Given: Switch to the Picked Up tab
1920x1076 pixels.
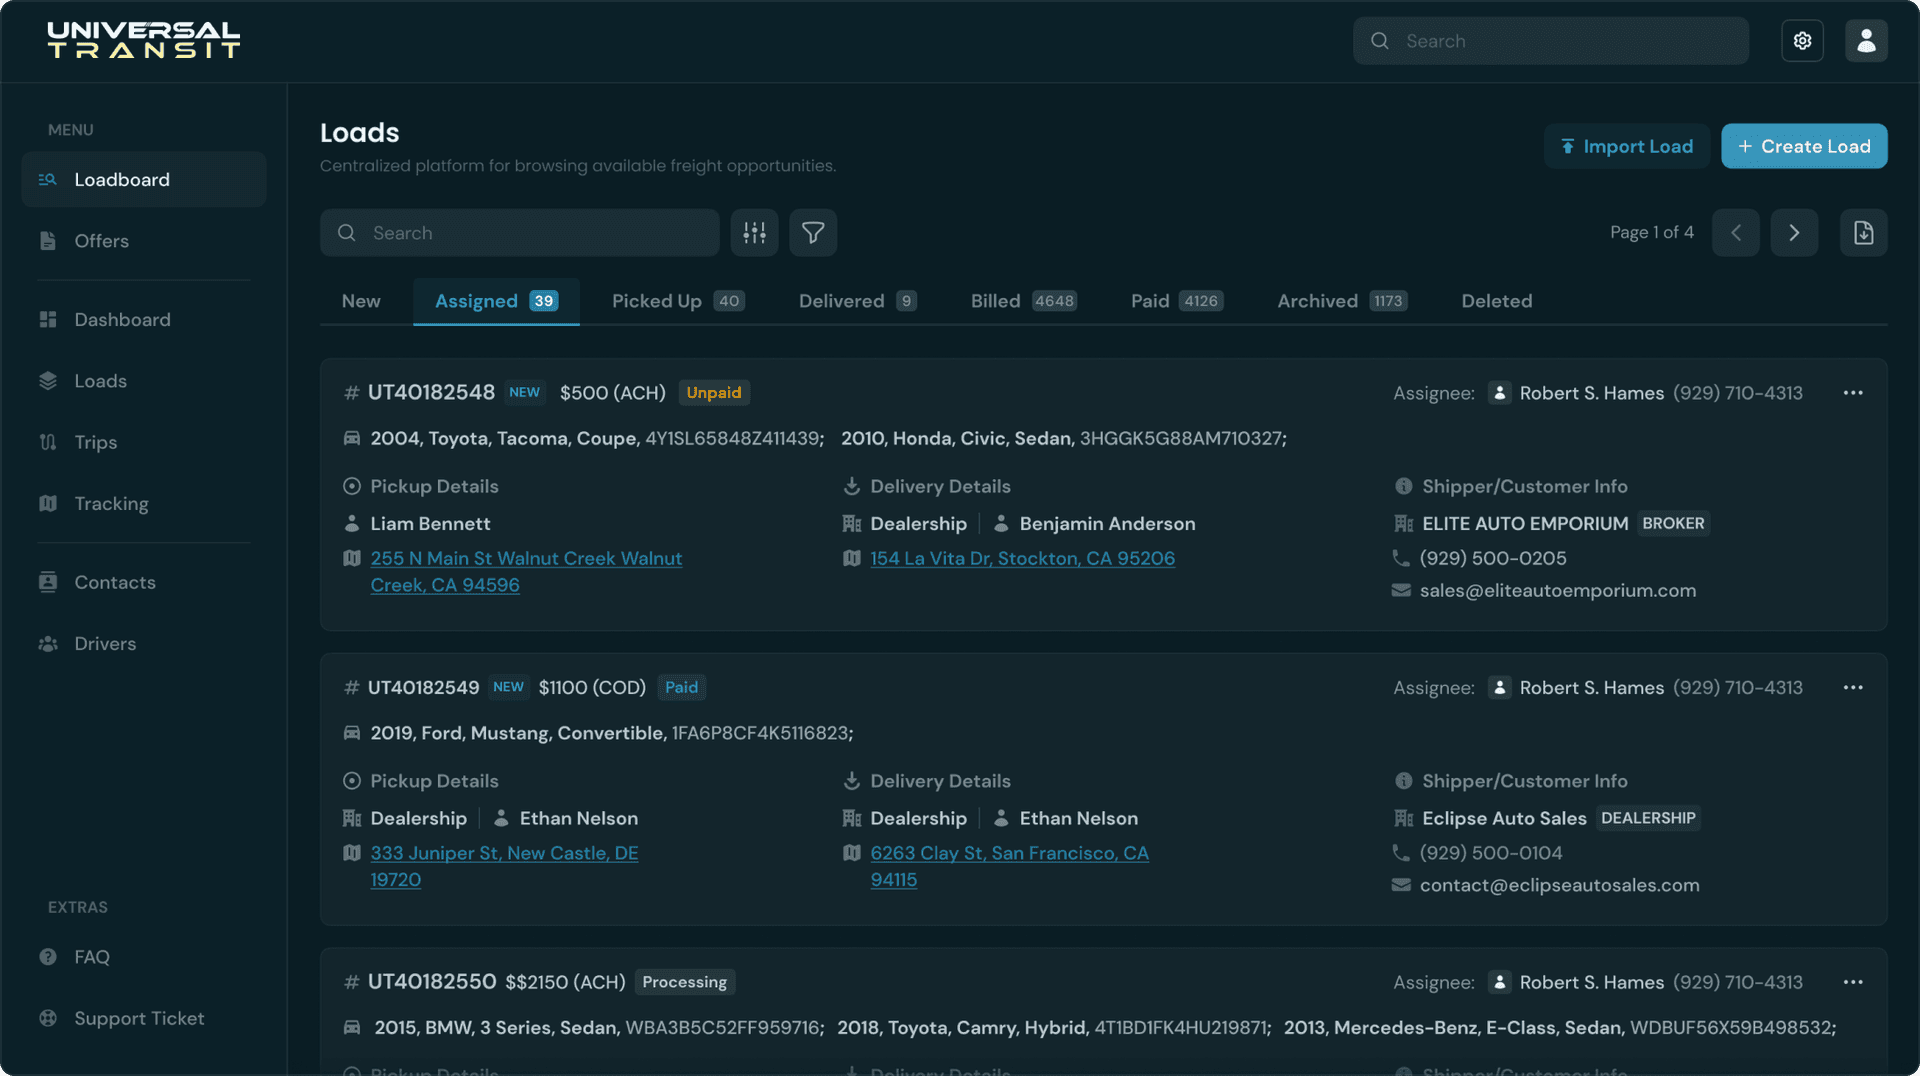Looking at the screenshot, I should point(677,301).
